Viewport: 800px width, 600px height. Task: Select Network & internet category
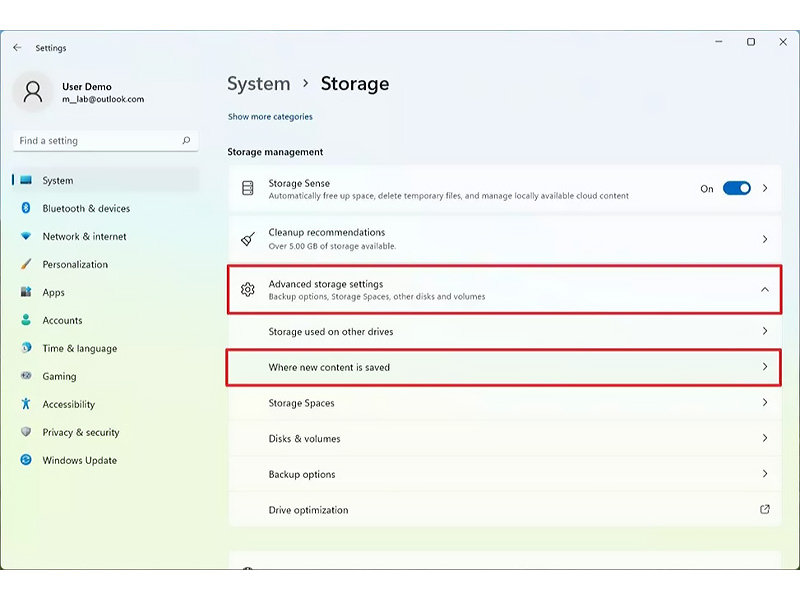click(105, 236)
